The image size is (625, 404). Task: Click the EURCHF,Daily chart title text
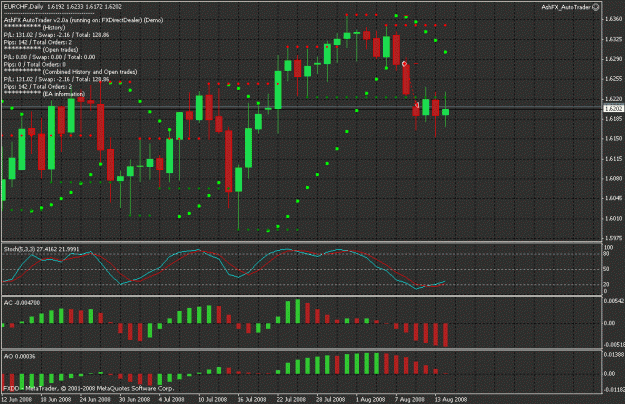click(24, 7)
